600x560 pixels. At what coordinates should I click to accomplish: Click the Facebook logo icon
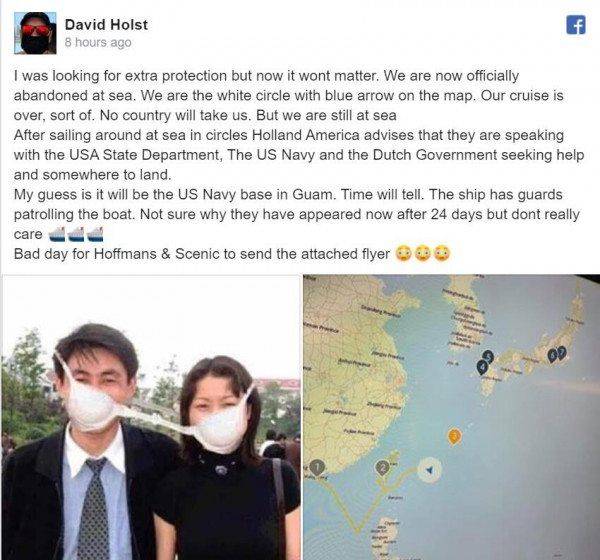(576, 25)
